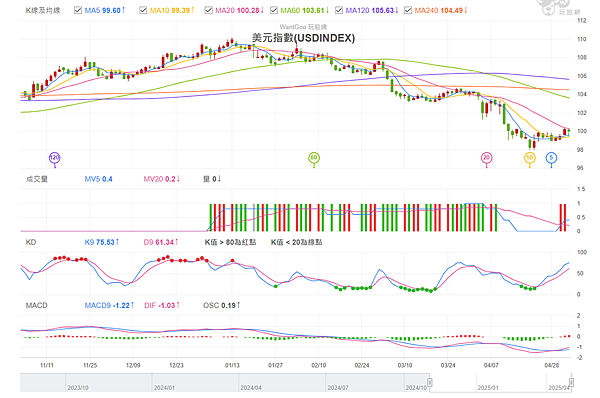Image resolution: width=600 pixels, height=398 pixels.
Task: Click 2023/10 on the navigator timeline
Action: tap(78, 388)
